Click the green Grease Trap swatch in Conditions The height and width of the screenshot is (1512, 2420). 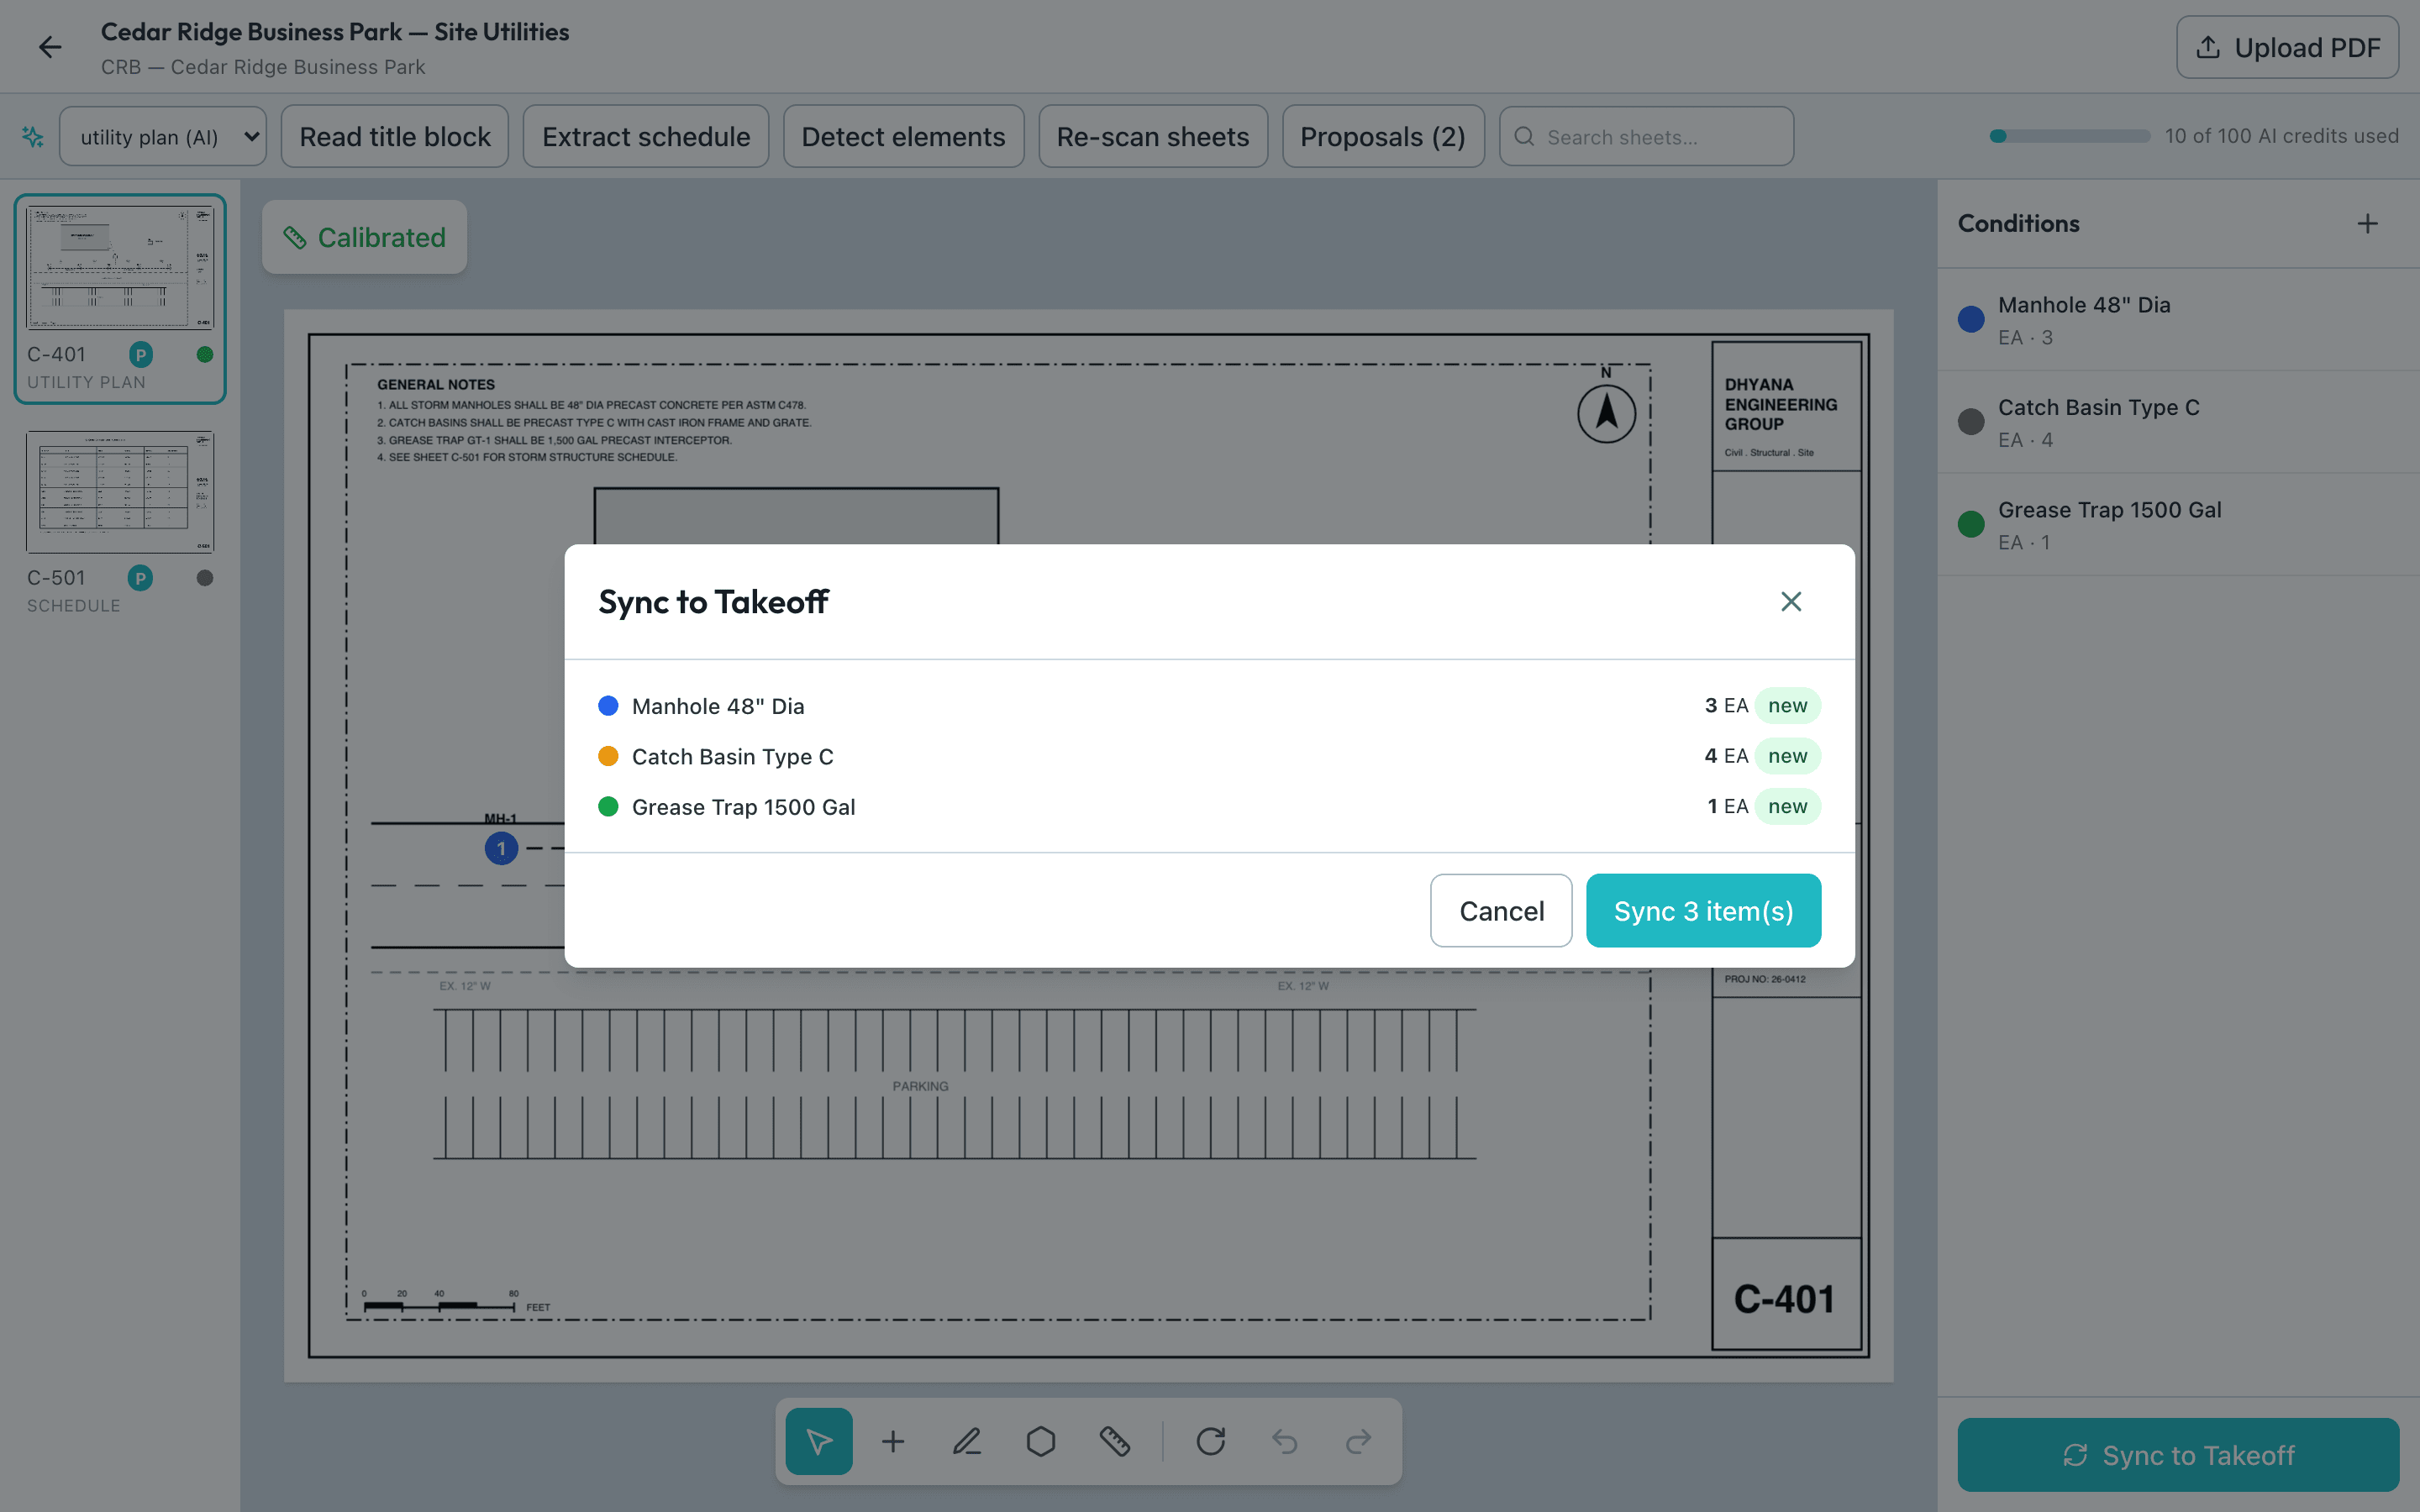pos(1971,525)
